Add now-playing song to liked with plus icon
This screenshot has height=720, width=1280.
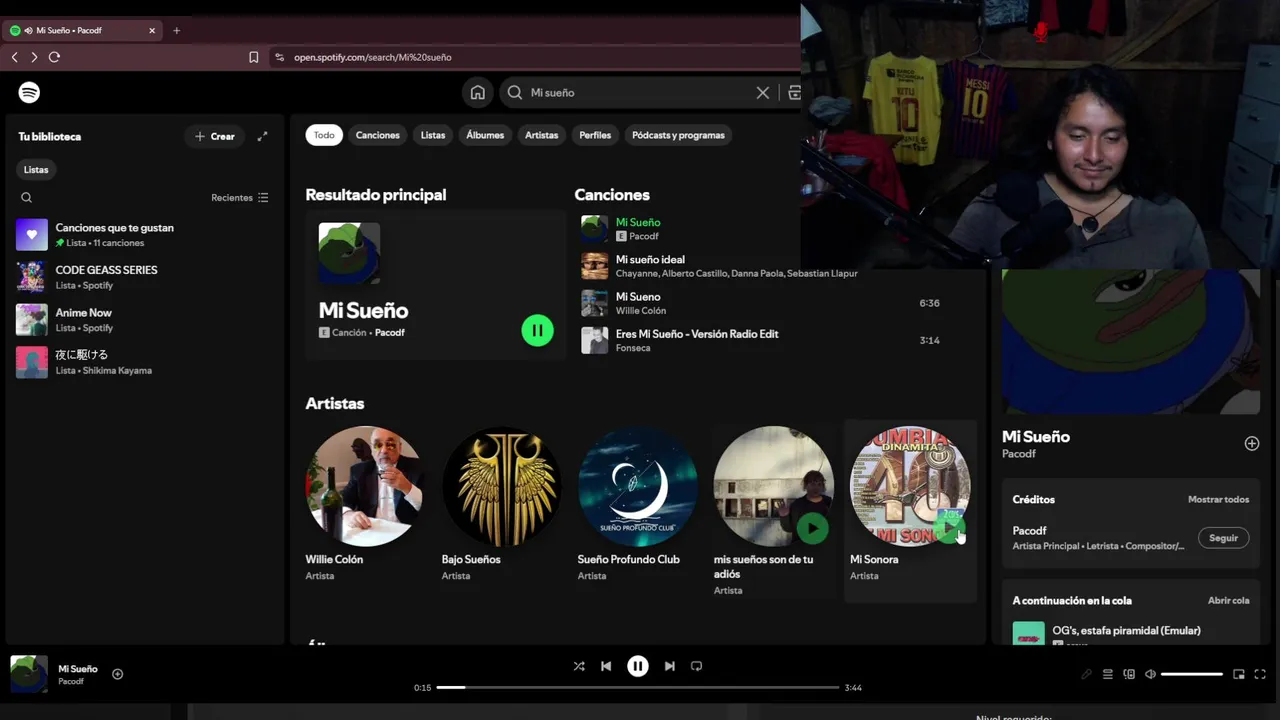click(117, 674)
